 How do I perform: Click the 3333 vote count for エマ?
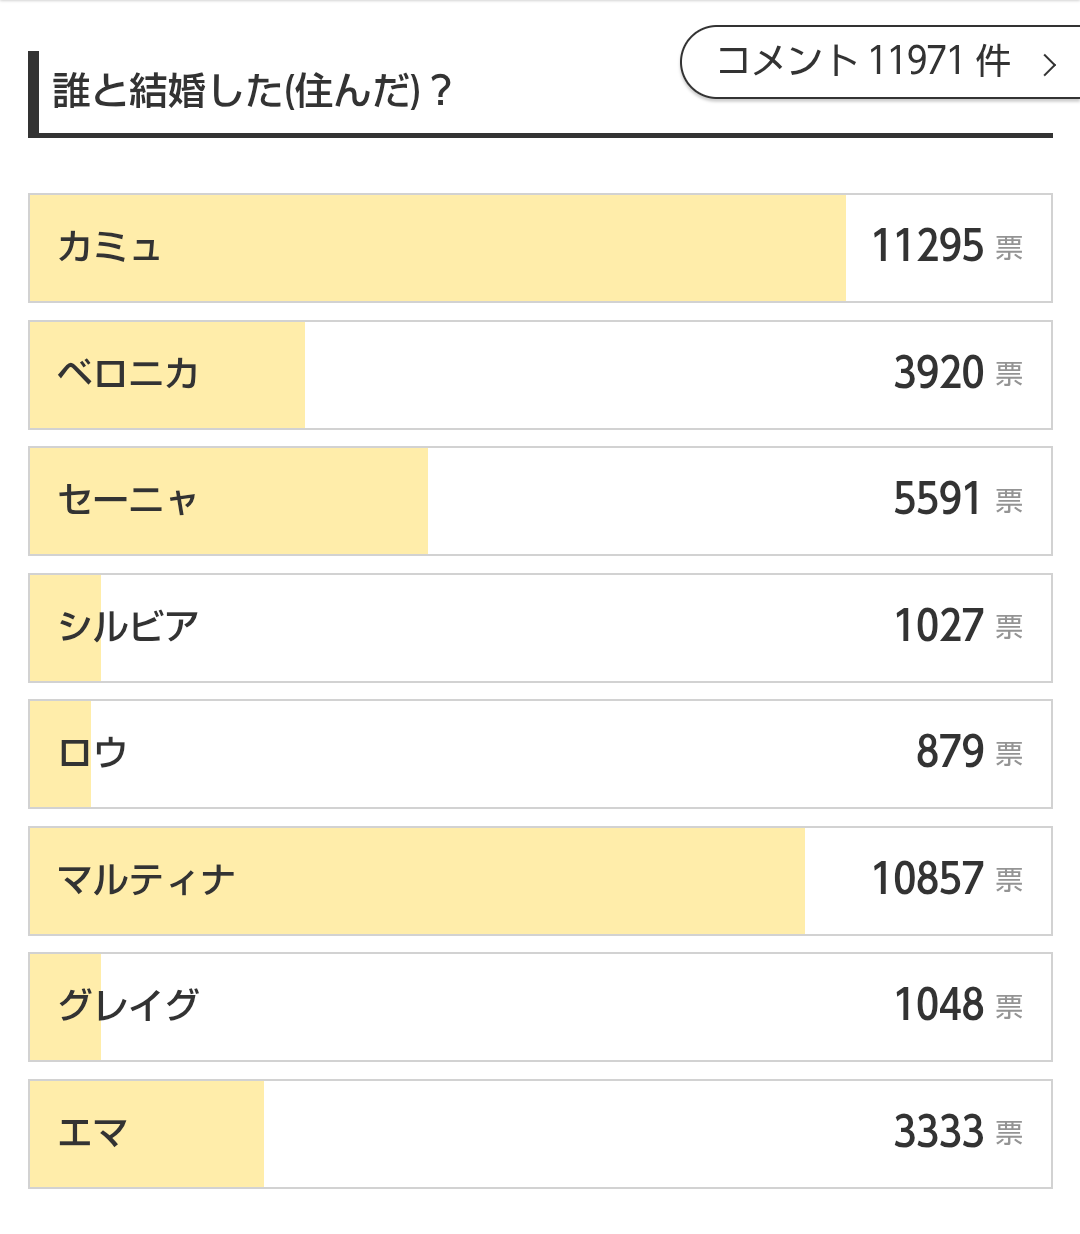(939, 1132)
